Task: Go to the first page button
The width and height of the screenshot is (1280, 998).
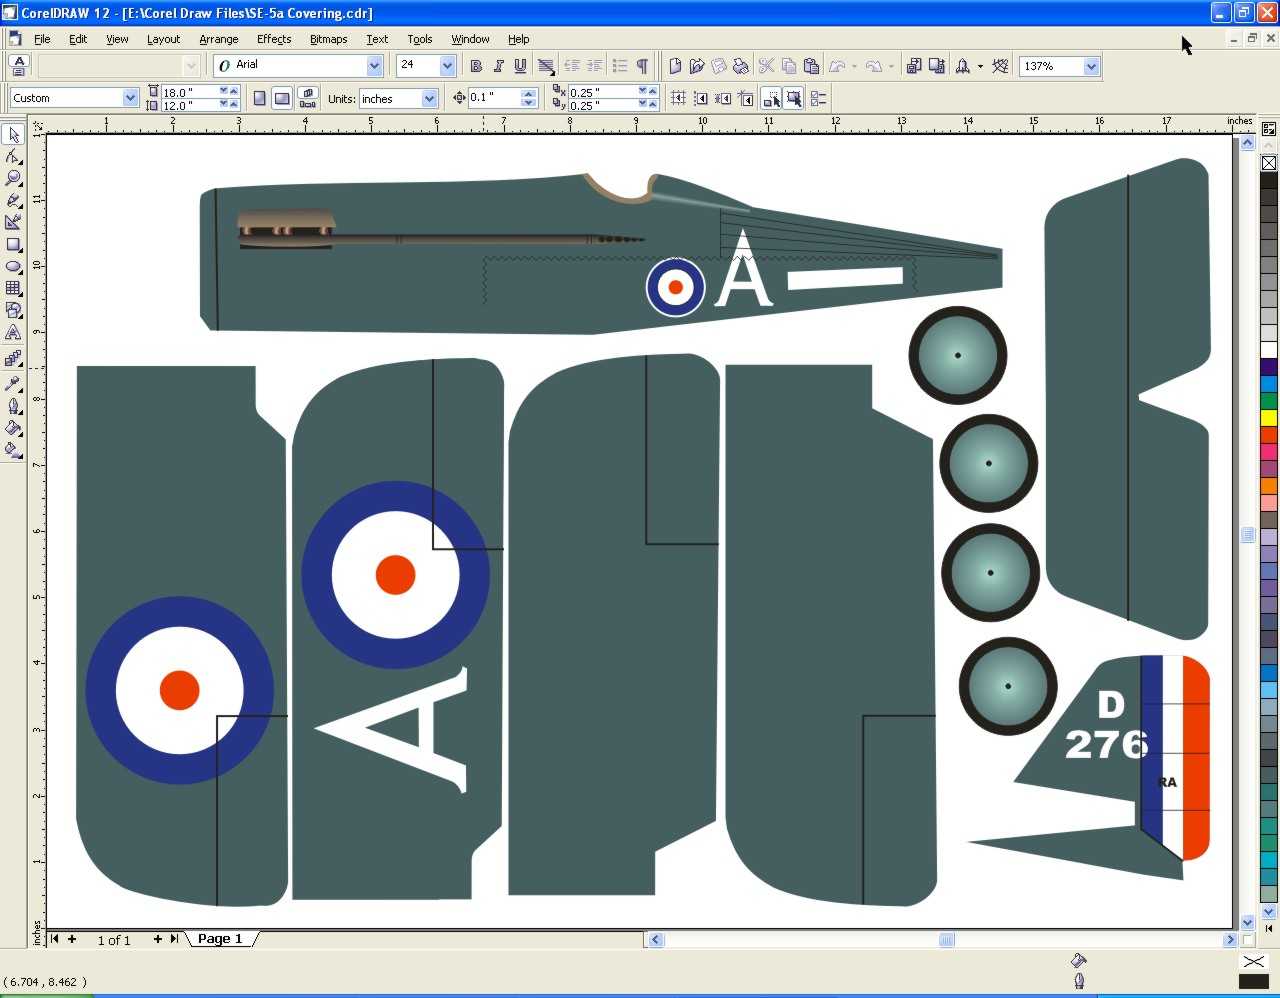Action: pos(55,939)
